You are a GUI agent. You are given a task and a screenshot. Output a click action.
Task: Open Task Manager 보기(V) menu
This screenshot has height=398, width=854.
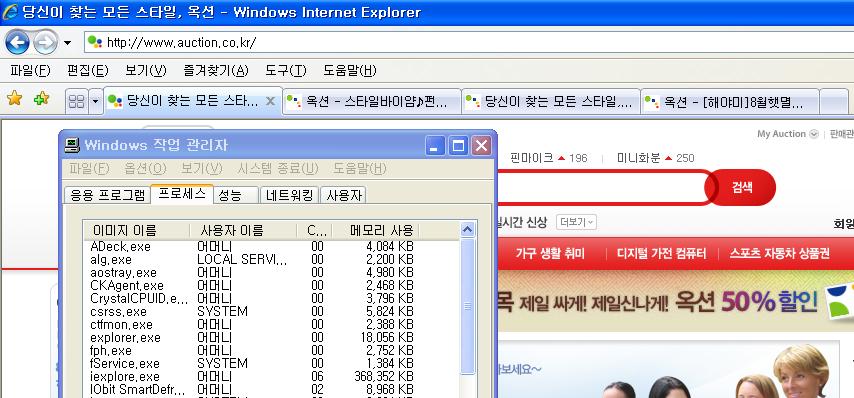202,168
